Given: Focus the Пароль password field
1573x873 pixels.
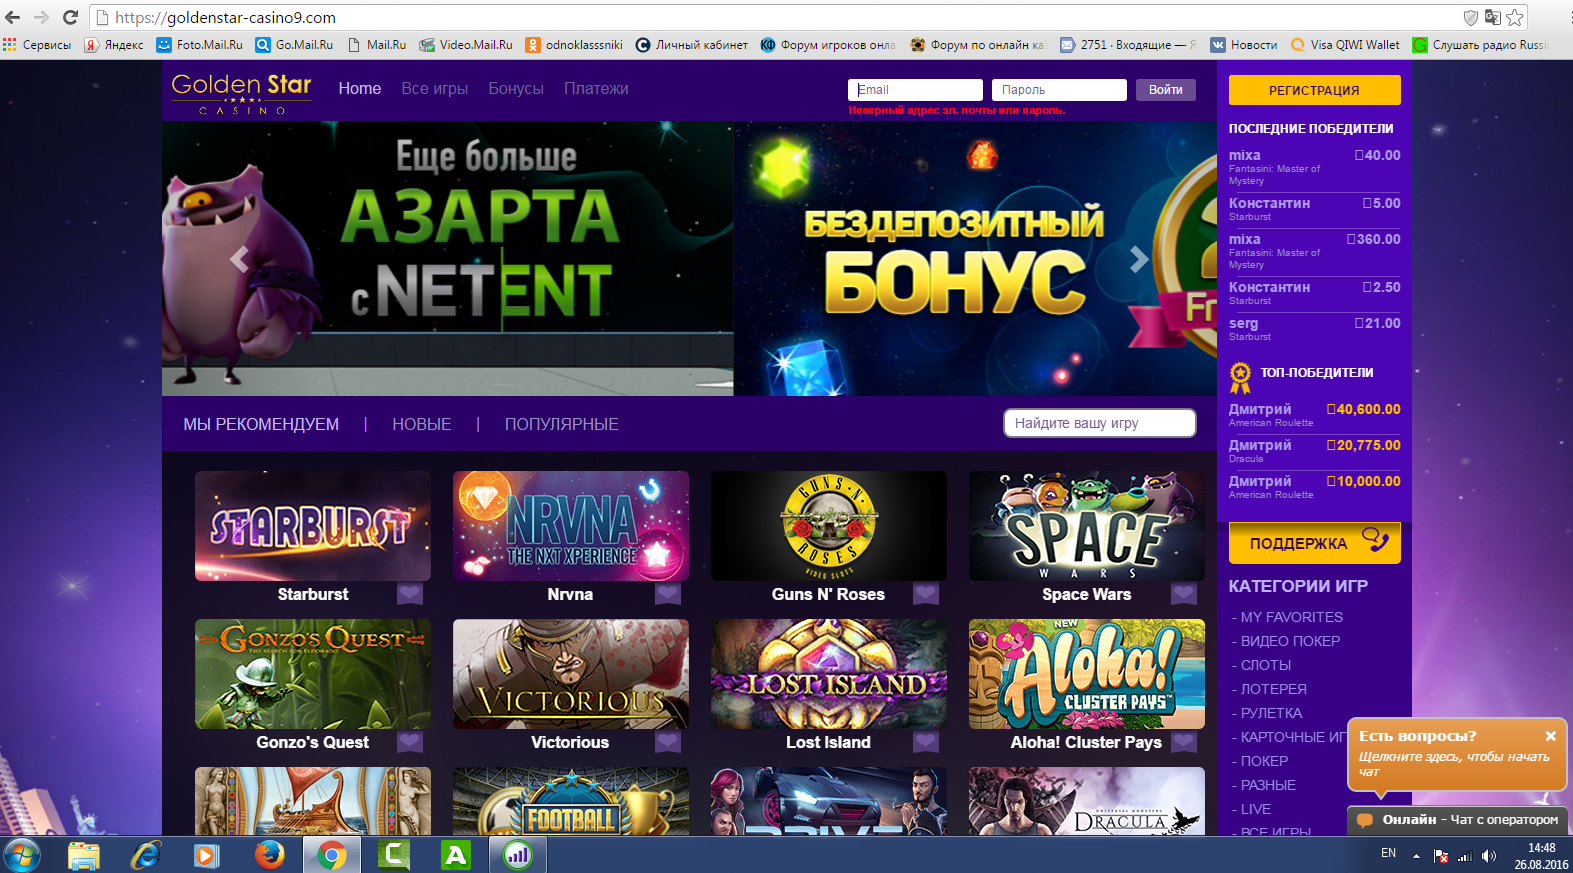Looking at the screenshot, I should point(1059,90).
